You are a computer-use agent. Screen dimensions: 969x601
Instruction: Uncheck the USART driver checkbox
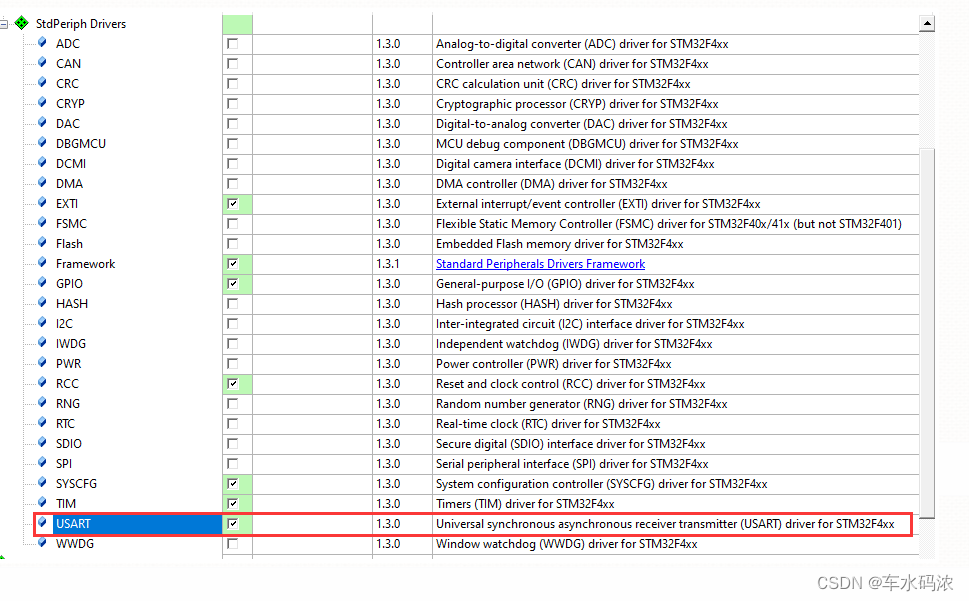[x=232, y=524]
